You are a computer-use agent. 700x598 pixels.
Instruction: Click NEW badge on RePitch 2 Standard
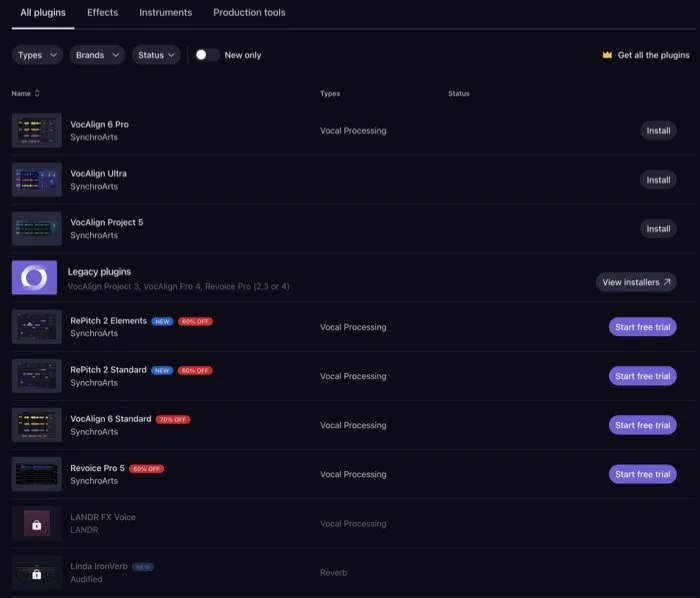pos(162,370)
